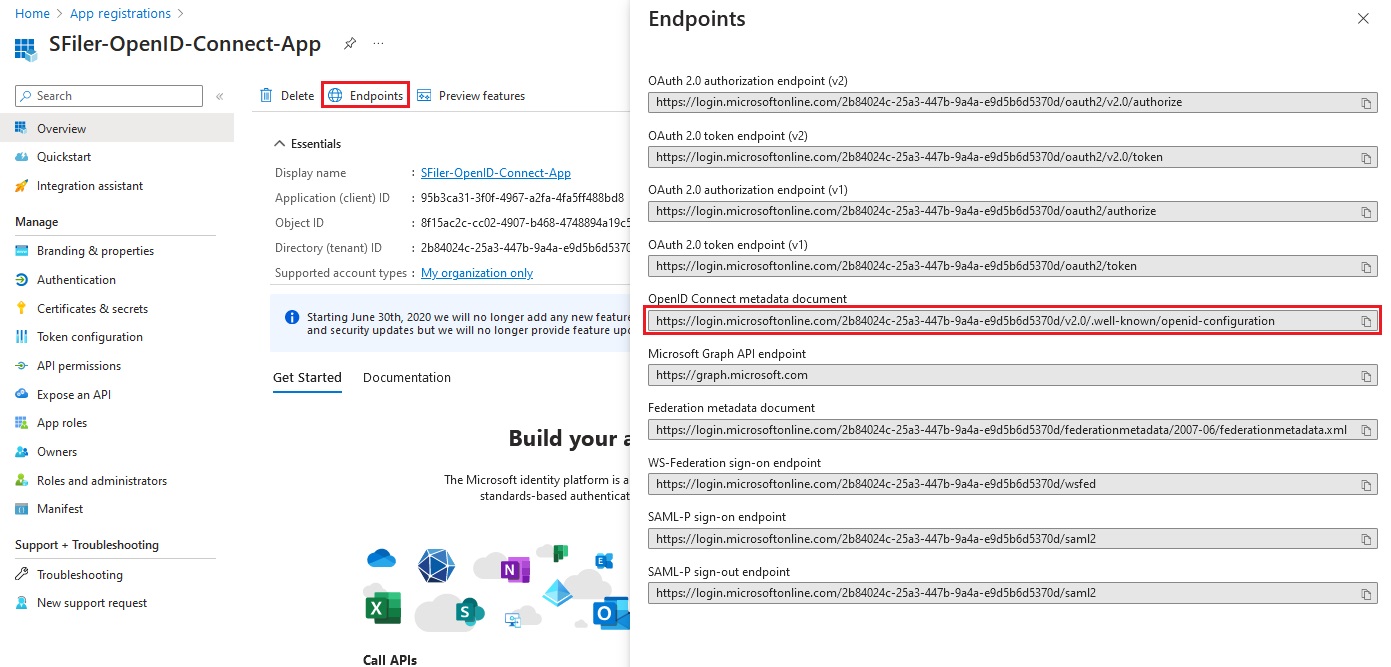Screen dimensions: 1391x667
Task: Select Overview in the sidebar
Action: [x=117, y=128]
